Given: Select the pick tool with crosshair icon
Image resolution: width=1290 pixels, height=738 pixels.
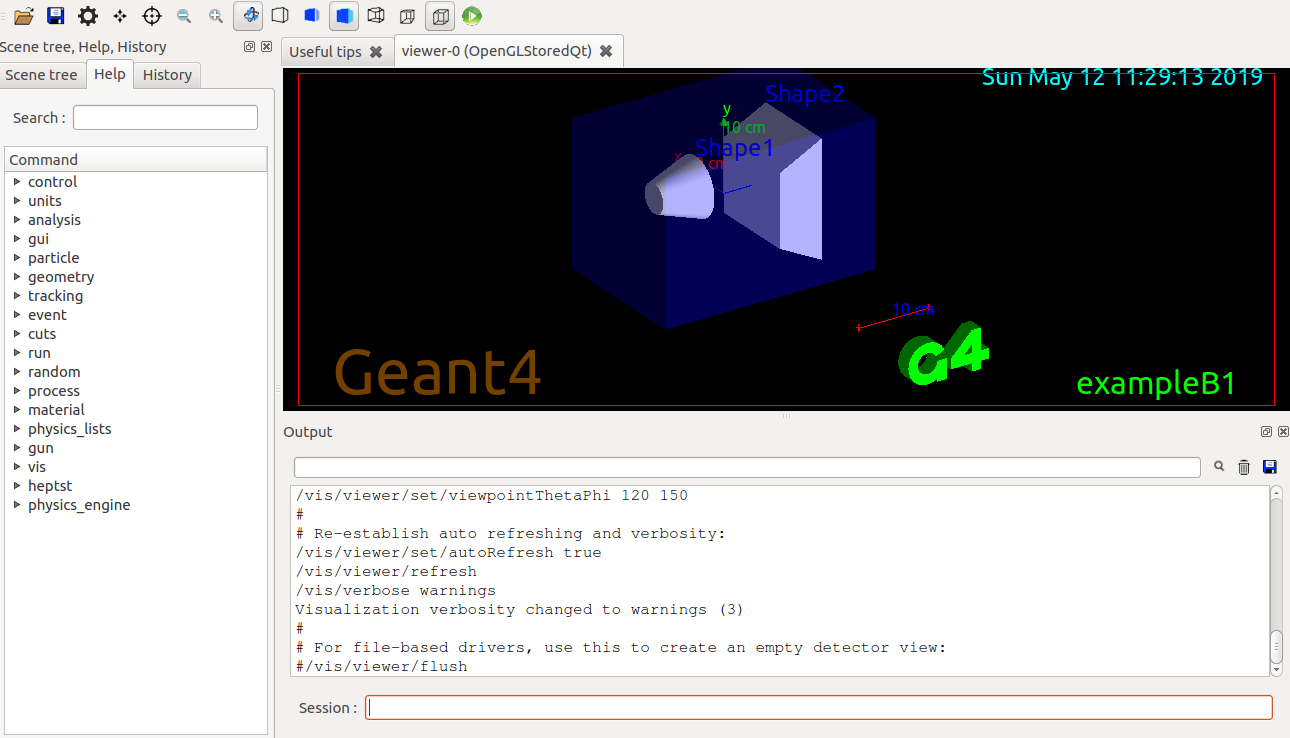Looking at the screenshot, I should pyautogui.click(x=151, y=16).
